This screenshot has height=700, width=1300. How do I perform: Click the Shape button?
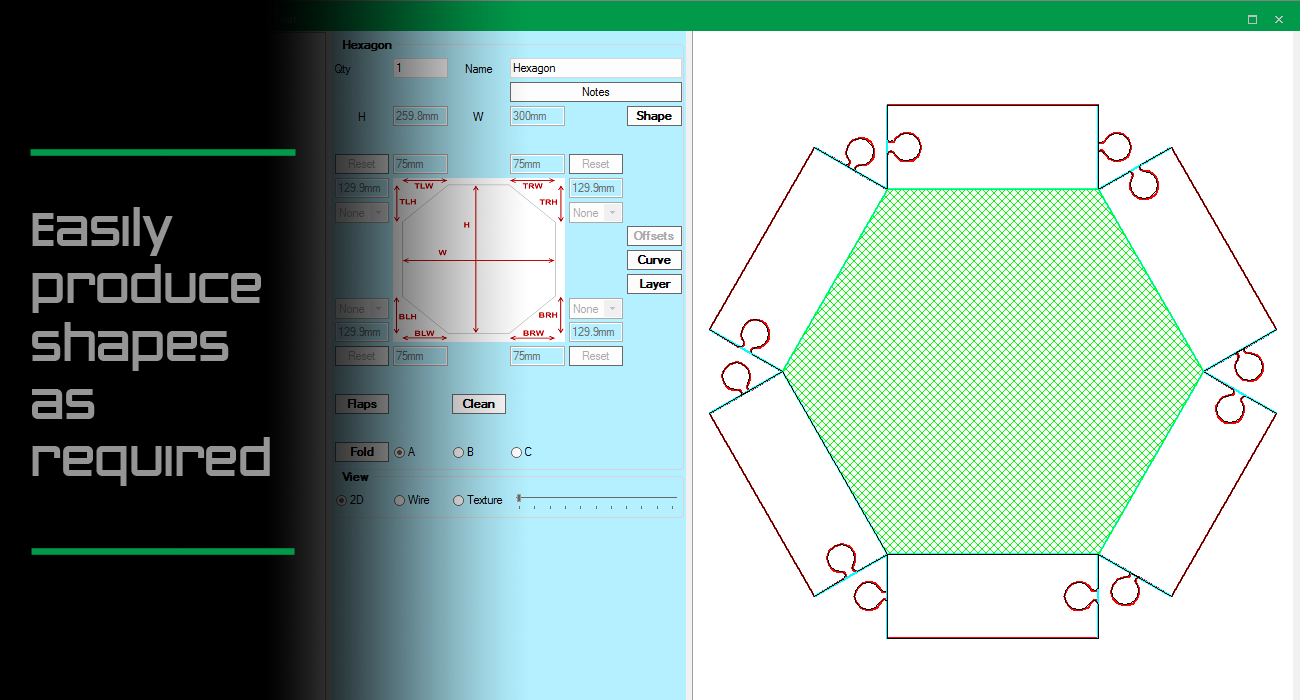click(653, 115)
